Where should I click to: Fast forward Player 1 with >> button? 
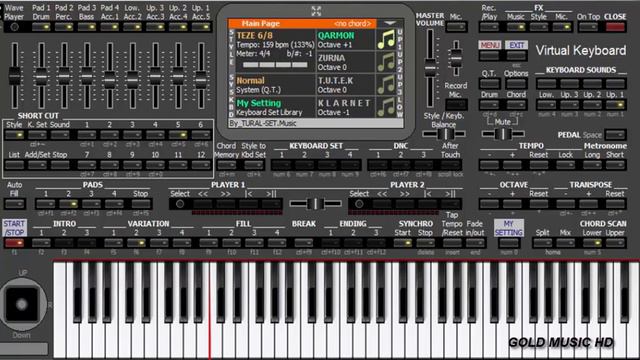pos(226,203)
